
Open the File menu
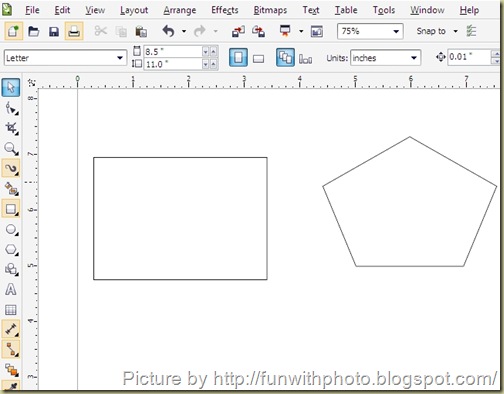coord(32,10)
